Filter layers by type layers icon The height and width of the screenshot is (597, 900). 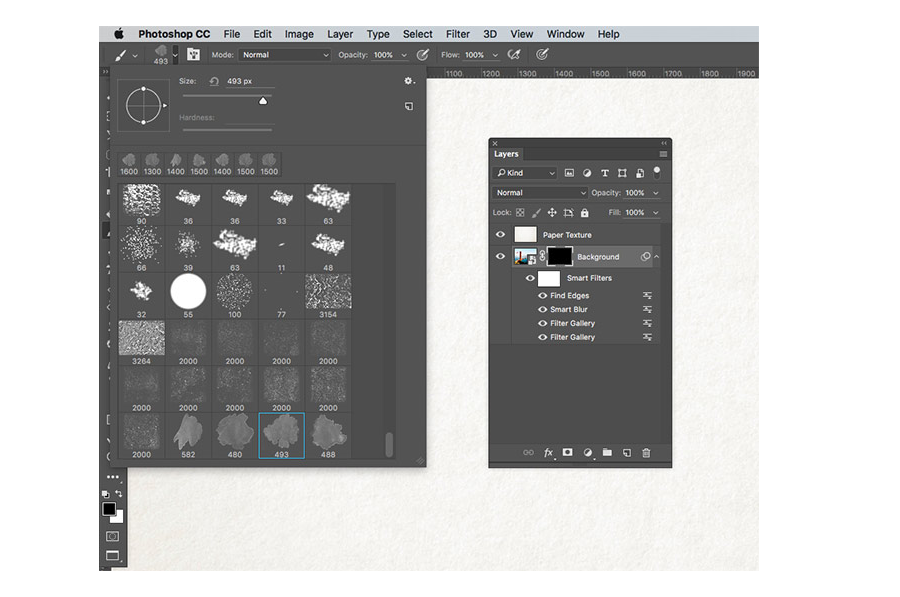tap(604, 173)
